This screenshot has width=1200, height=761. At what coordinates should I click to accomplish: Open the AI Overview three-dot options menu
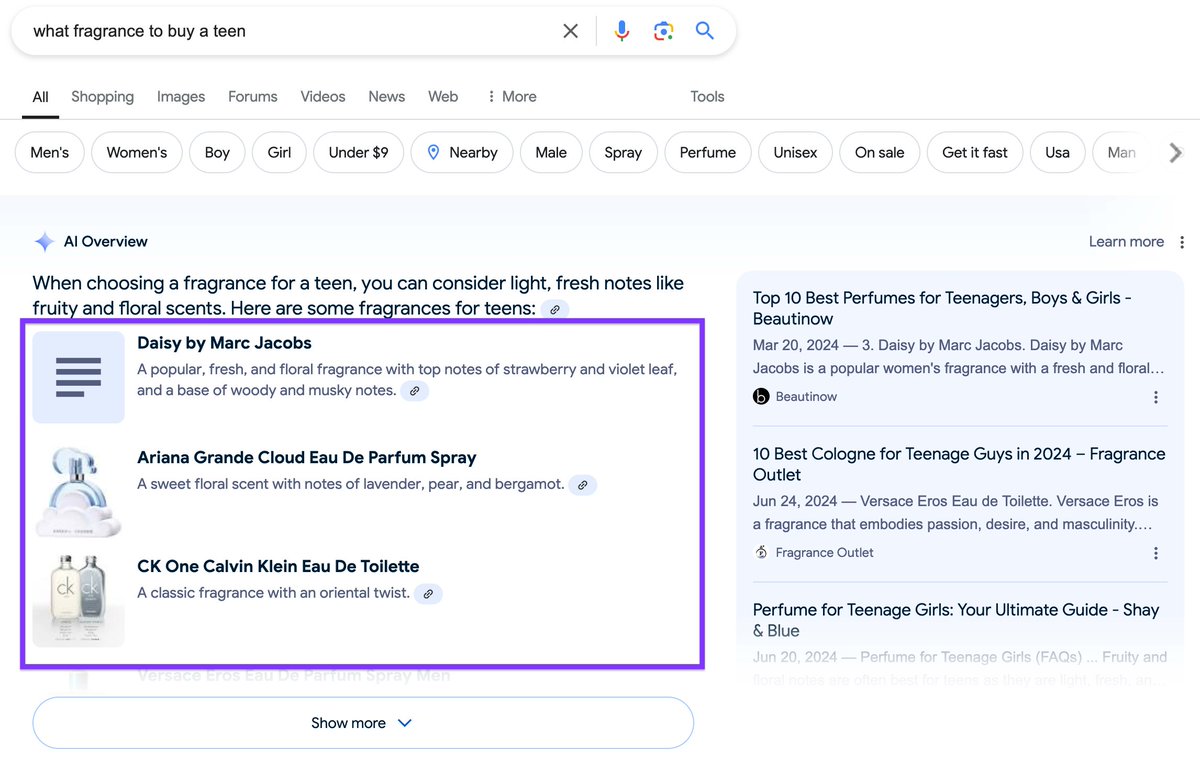(x=1182, y=242)
